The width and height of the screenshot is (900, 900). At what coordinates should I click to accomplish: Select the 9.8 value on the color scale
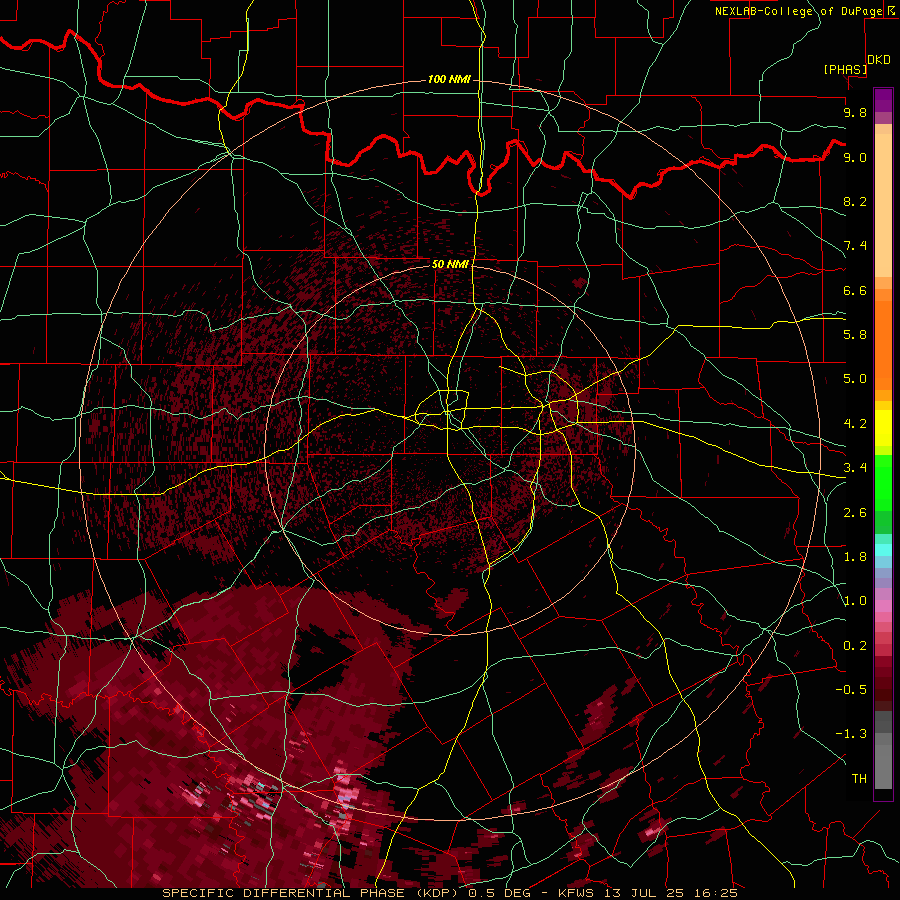[x=855, y=112]
